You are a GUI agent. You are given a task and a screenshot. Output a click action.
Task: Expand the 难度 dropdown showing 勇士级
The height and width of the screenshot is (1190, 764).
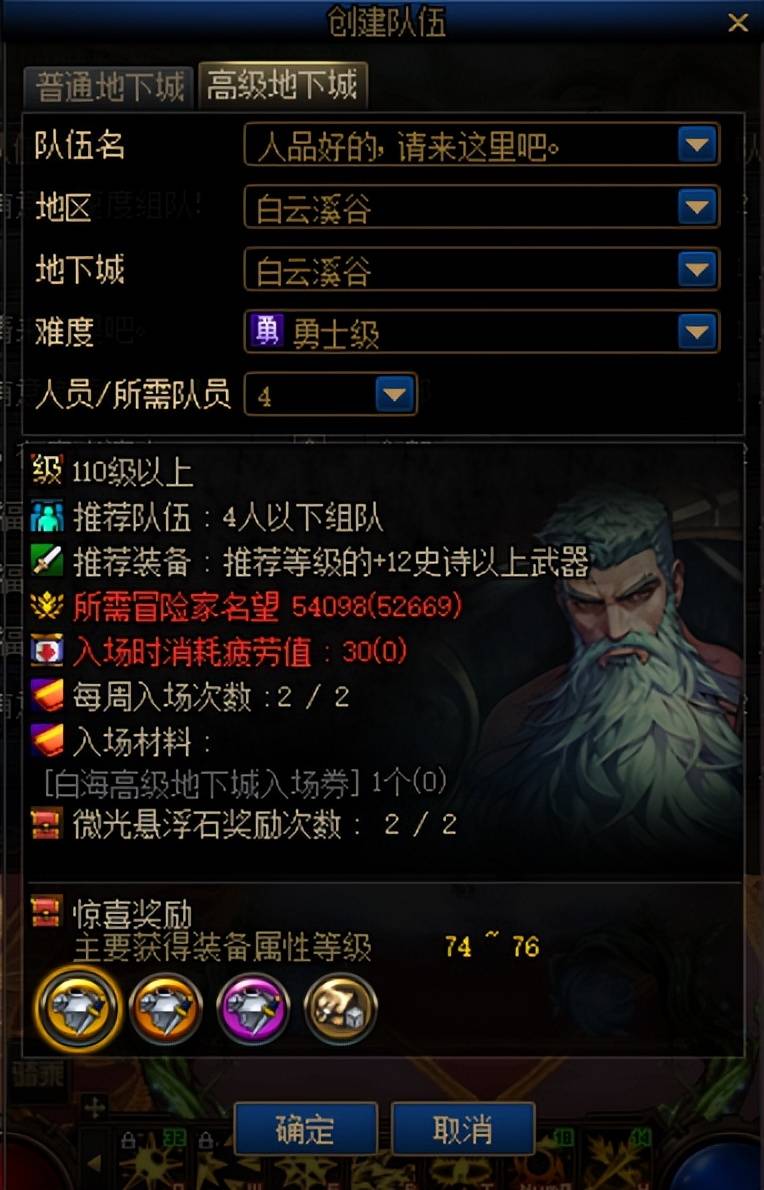tap(697, 331)
